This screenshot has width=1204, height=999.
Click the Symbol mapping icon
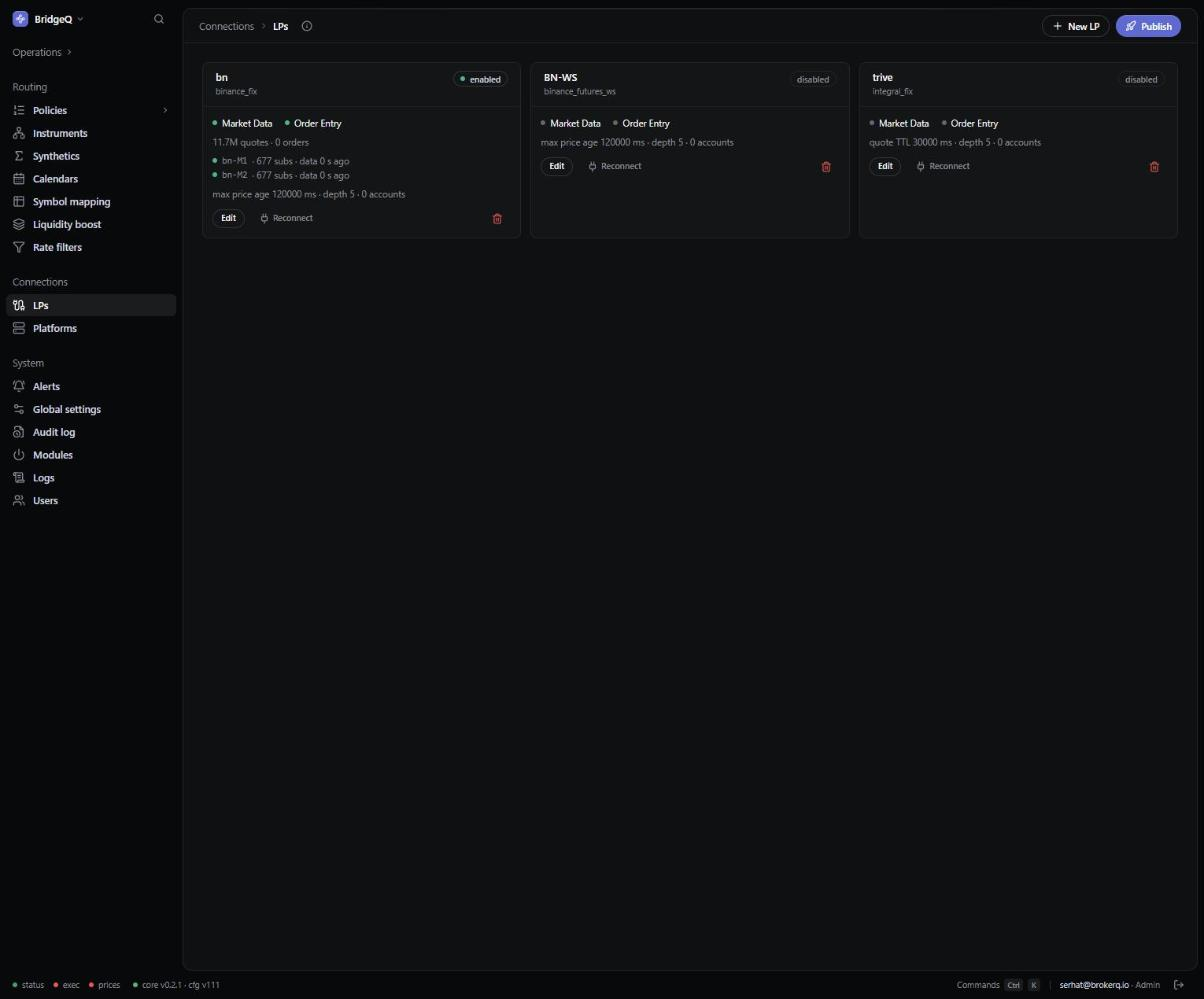click(19, 202)
